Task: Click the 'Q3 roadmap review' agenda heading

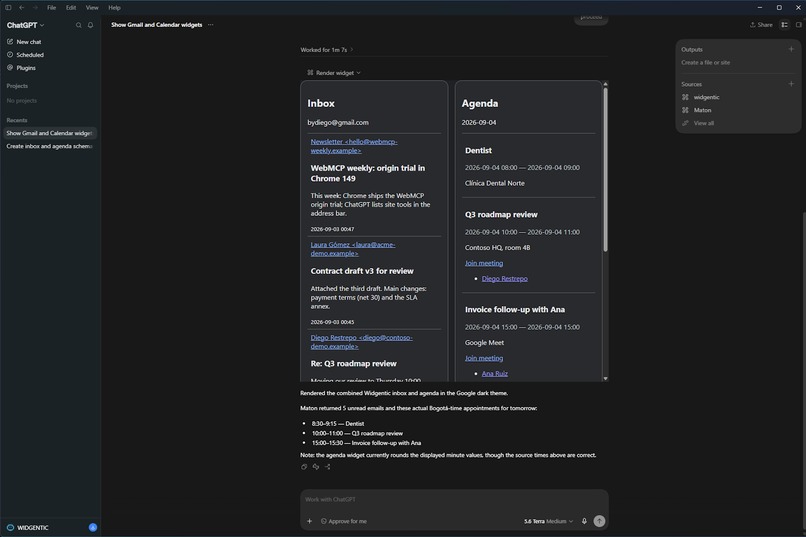Action: tap(501, 215)
